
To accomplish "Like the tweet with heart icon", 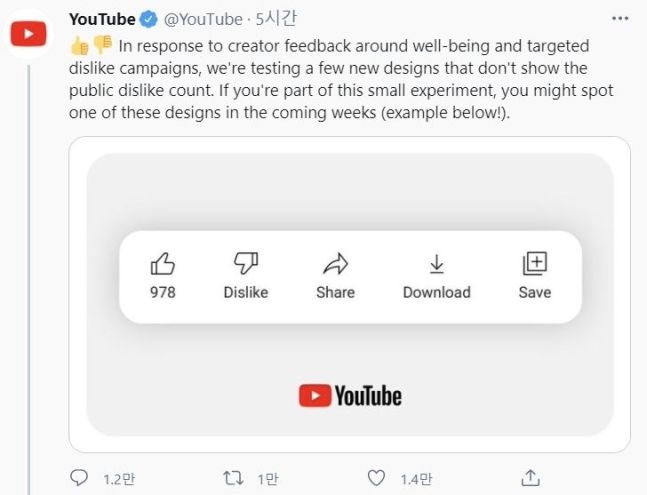I will (378, 478).
